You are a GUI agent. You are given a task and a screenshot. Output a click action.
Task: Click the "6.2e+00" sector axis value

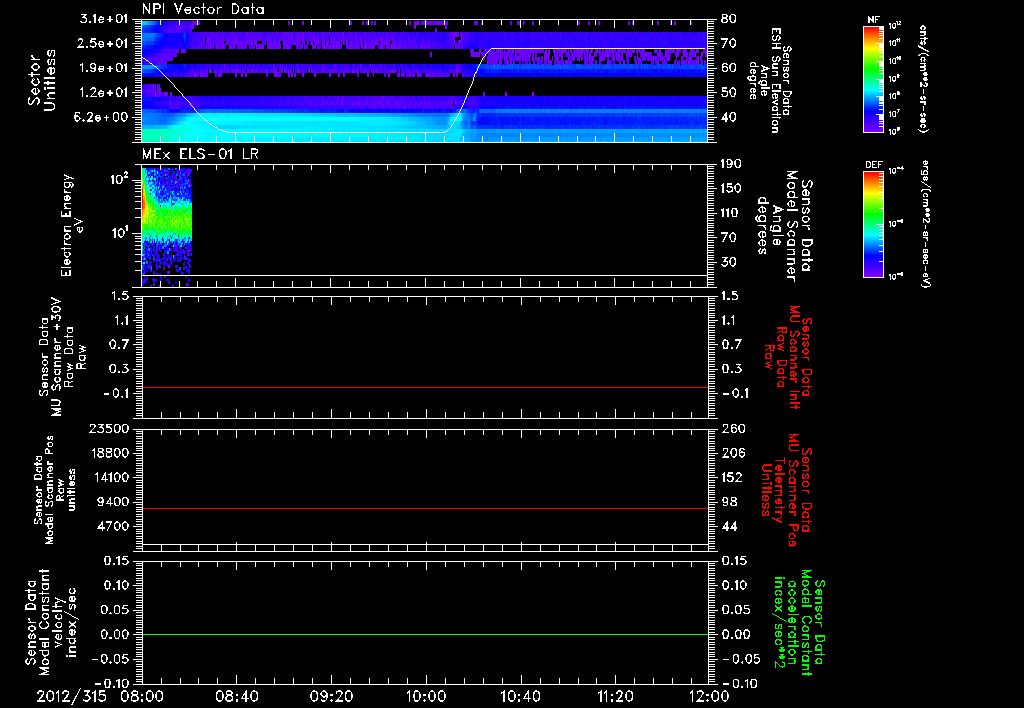pos(103,118)
